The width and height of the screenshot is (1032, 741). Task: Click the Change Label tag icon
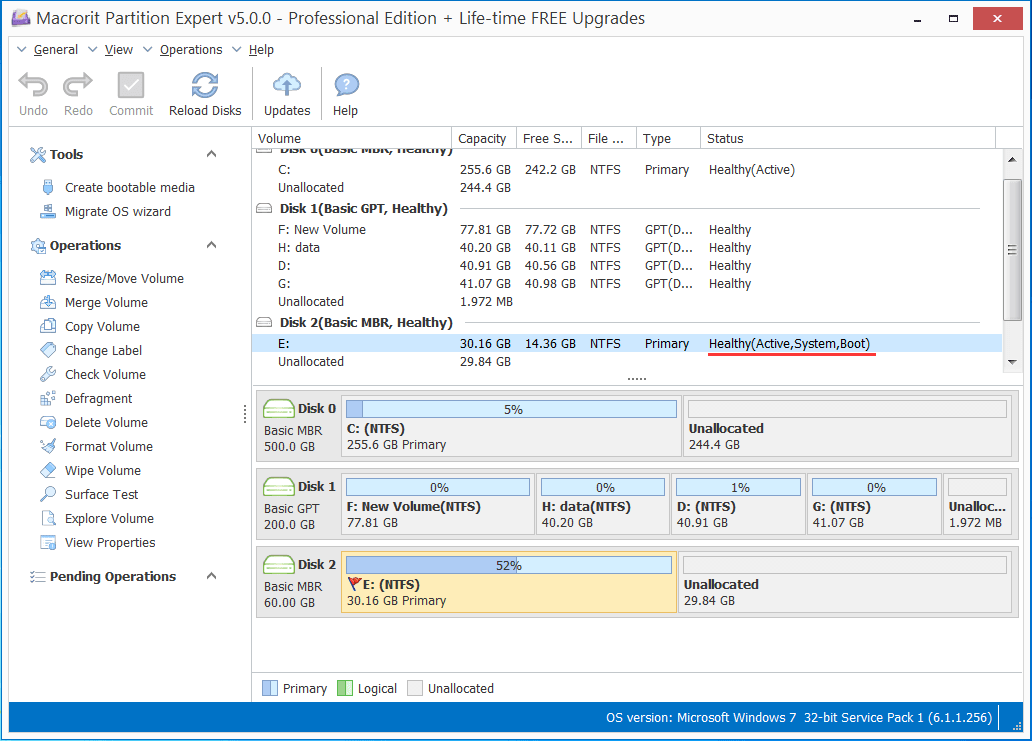[47, 349]
